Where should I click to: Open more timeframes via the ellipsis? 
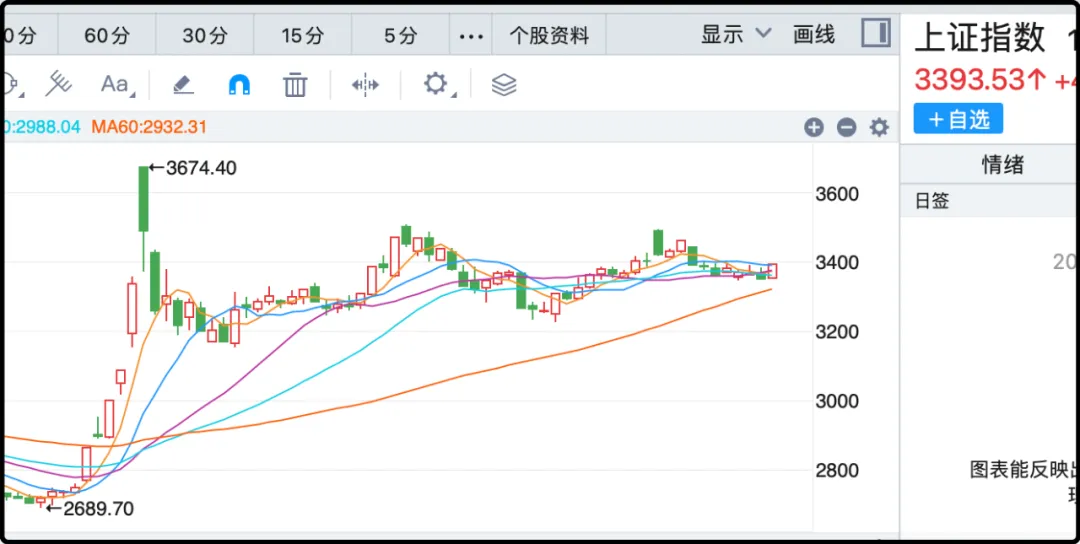coord(471,36)
